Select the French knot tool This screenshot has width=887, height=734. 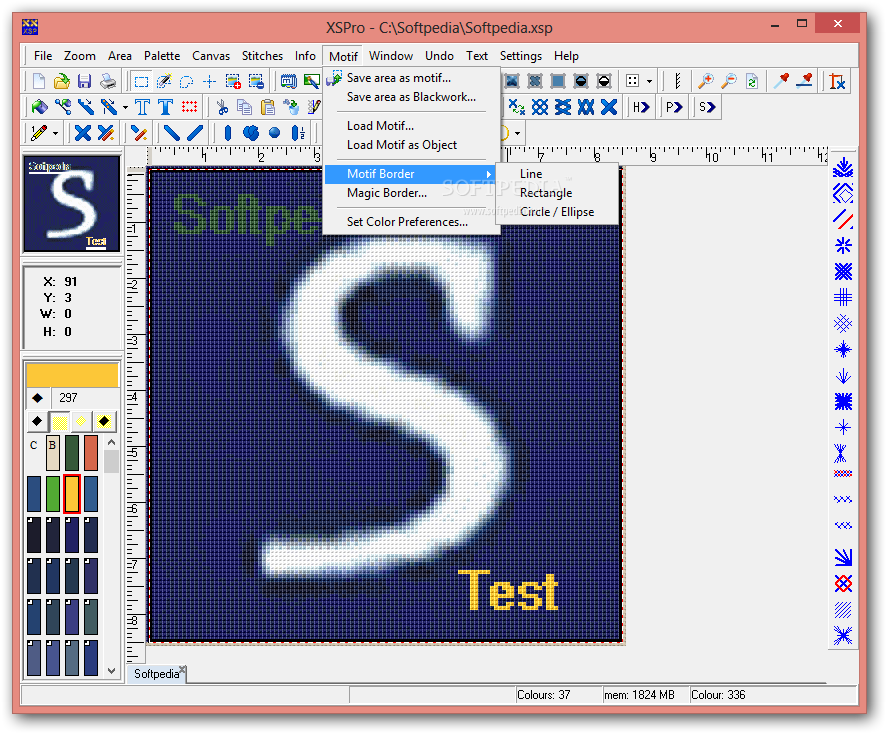click(x=251, y=133)
